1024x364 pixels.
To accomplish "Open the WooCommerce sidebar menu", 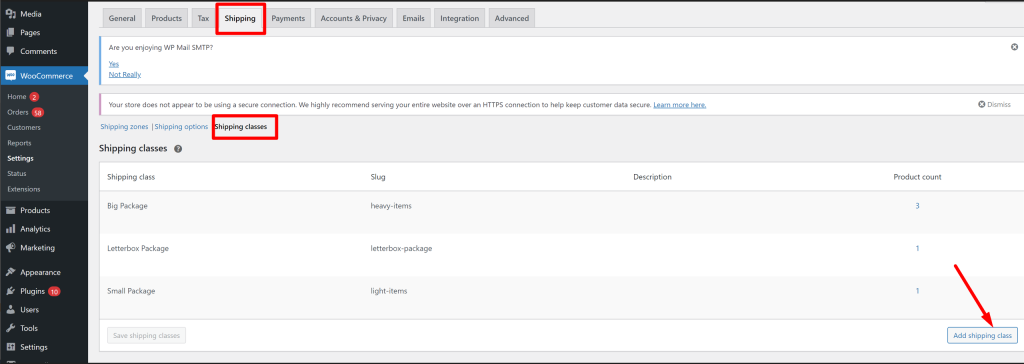I will pos(44,76).
